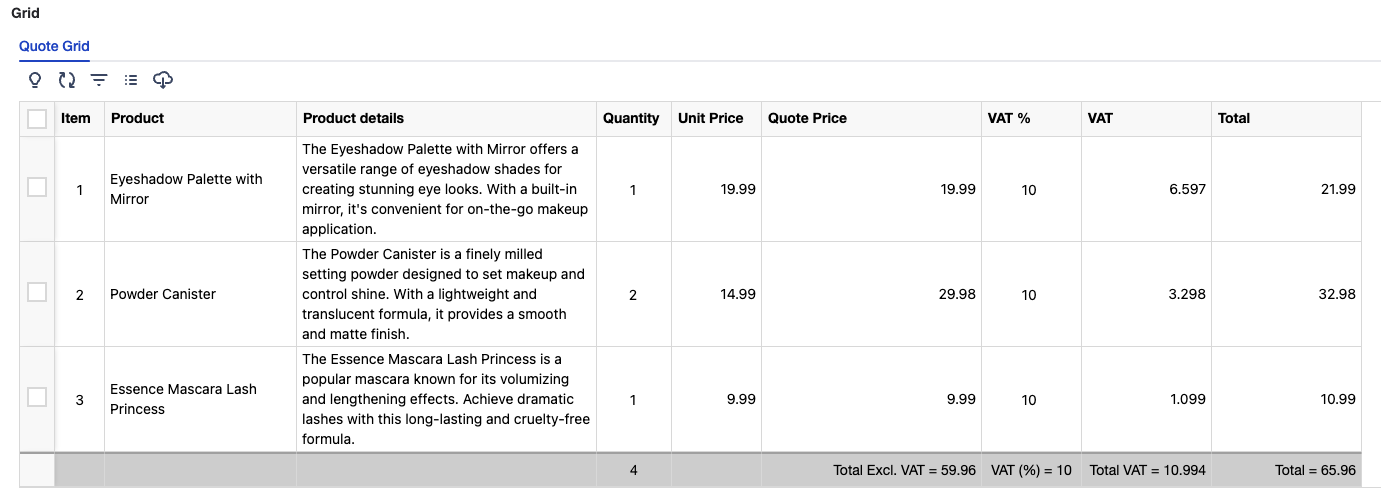Refresh the quote grid data
The image size is (1381, 503).
click(67, 79)
